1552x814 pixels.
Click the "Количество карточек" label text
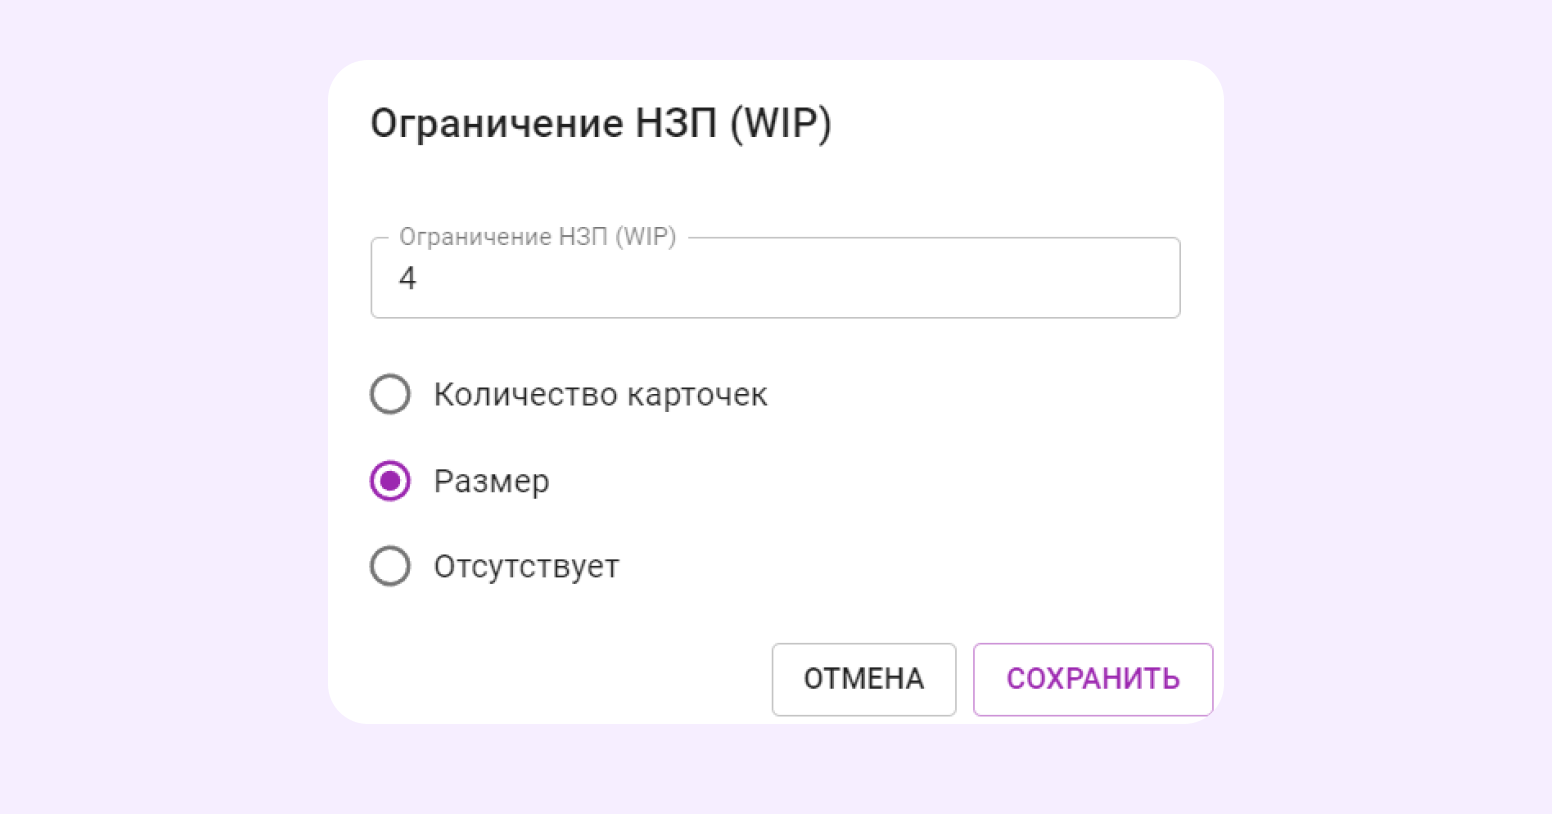click(x=600, y=394)
